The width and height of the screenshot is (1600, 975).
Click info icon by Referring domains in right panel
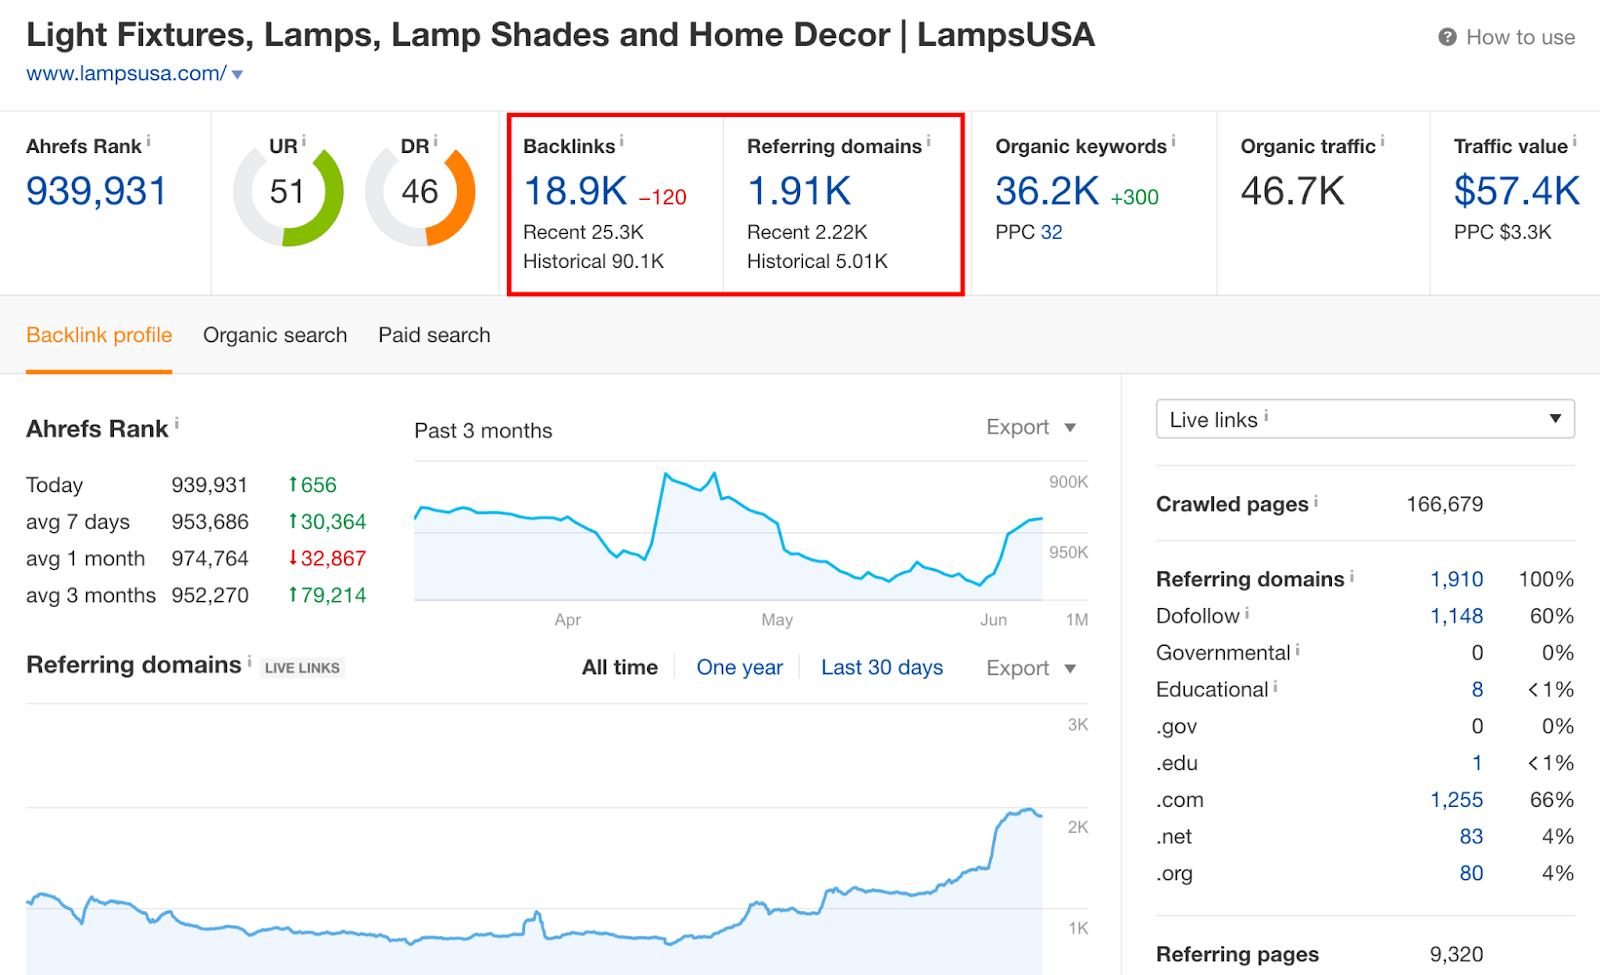pyautogui.click(x=1352, y=575)
